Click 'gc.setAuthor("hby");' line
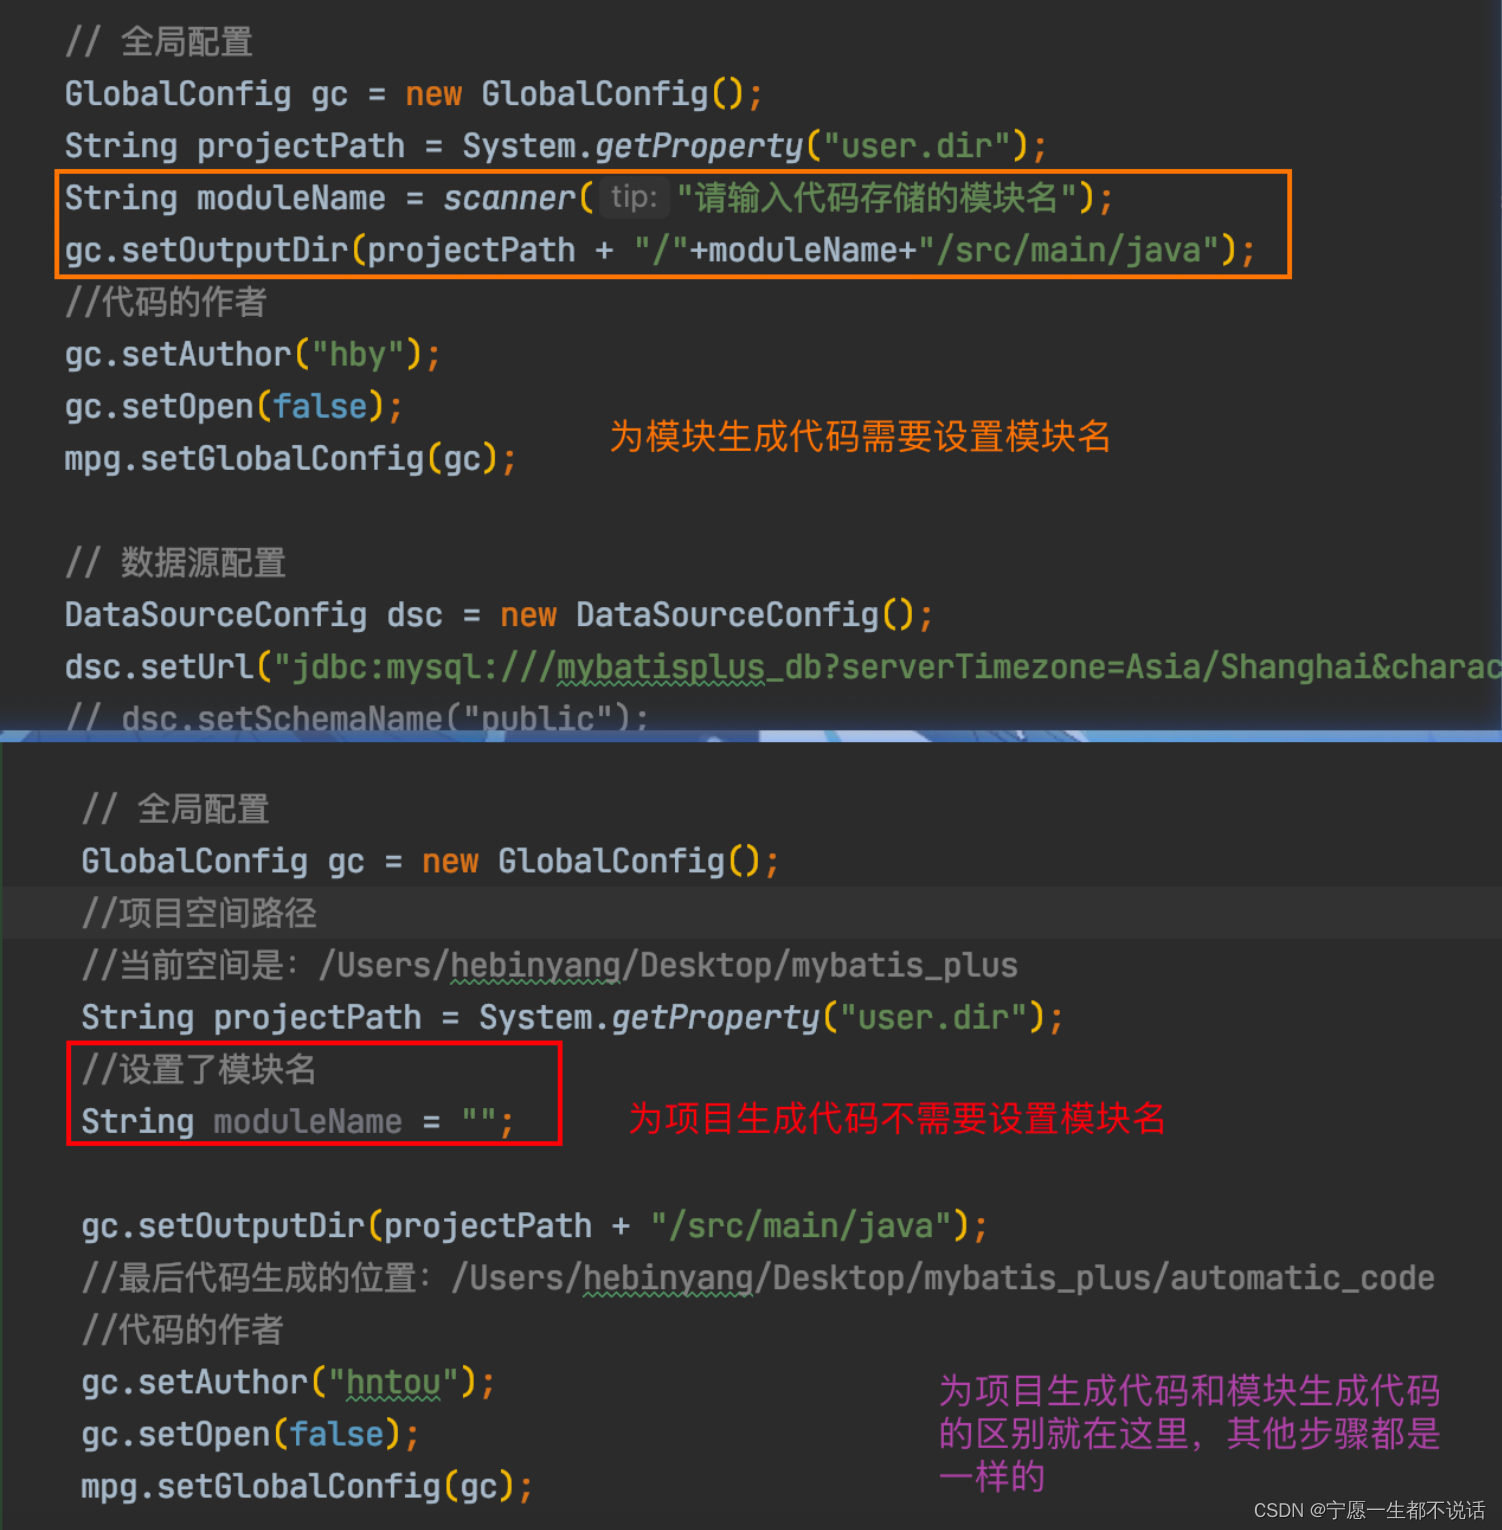The image size is (1502, 1530). click(252, 354)
